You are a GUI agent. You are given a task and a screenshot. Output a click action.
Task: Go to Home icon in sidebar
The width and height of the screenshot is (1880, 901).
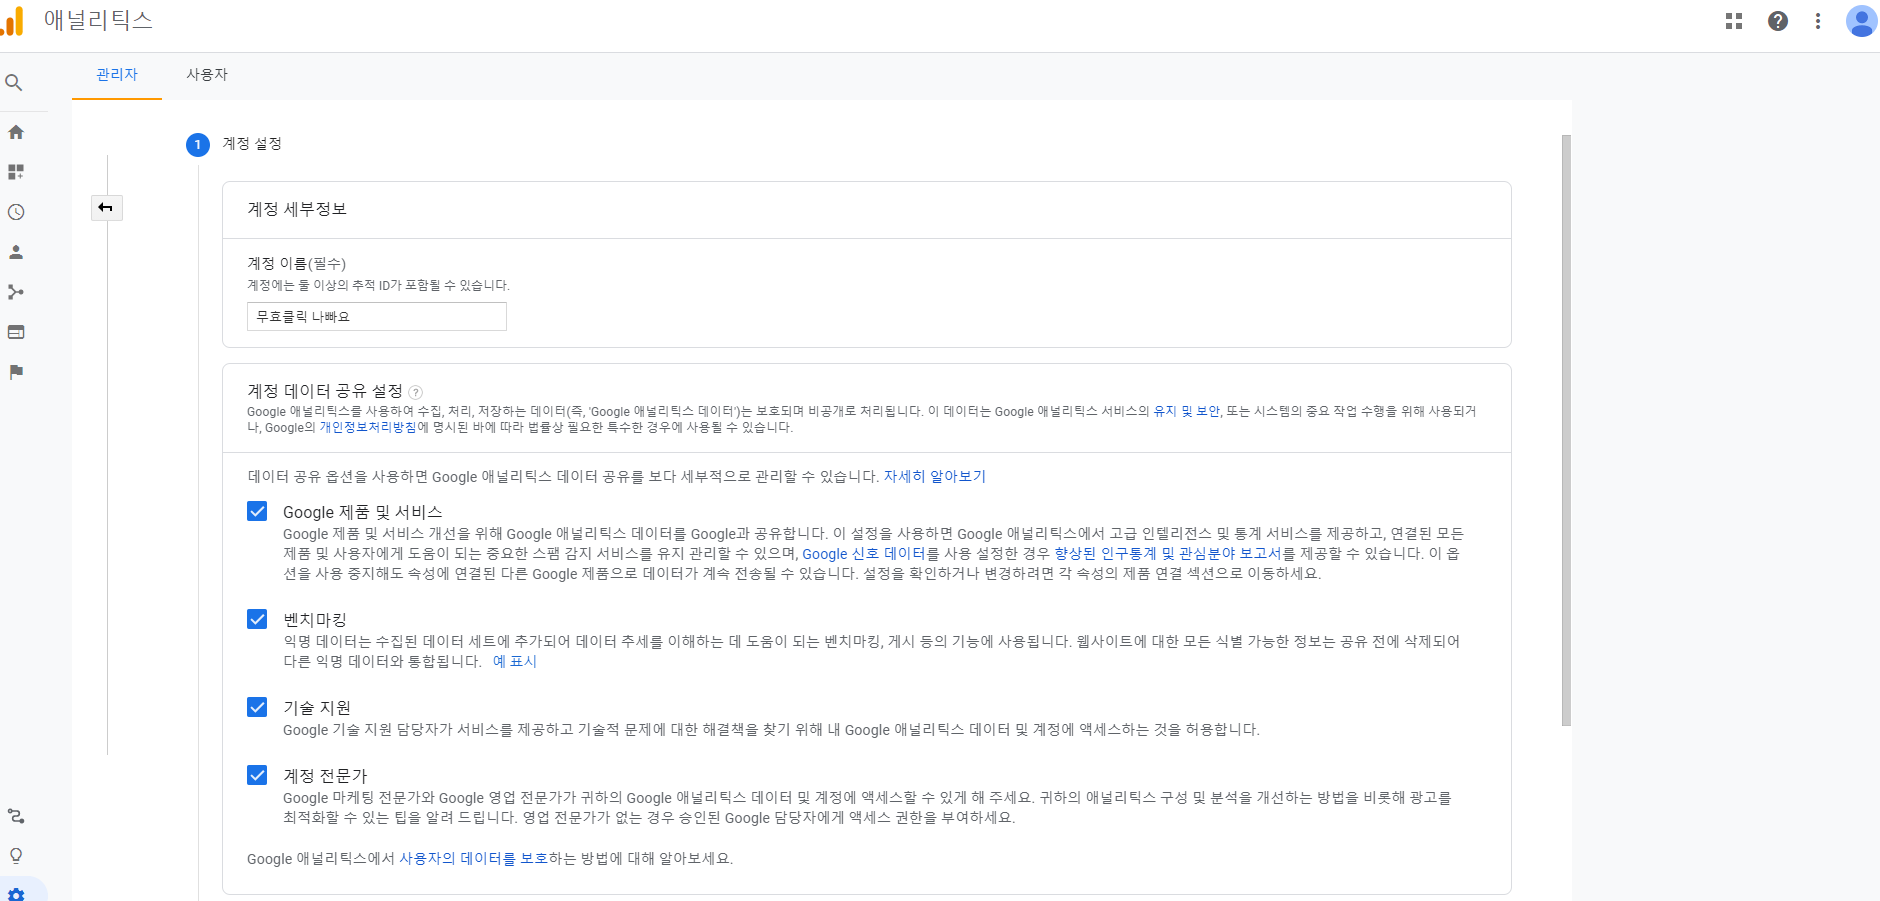(16, 132)
